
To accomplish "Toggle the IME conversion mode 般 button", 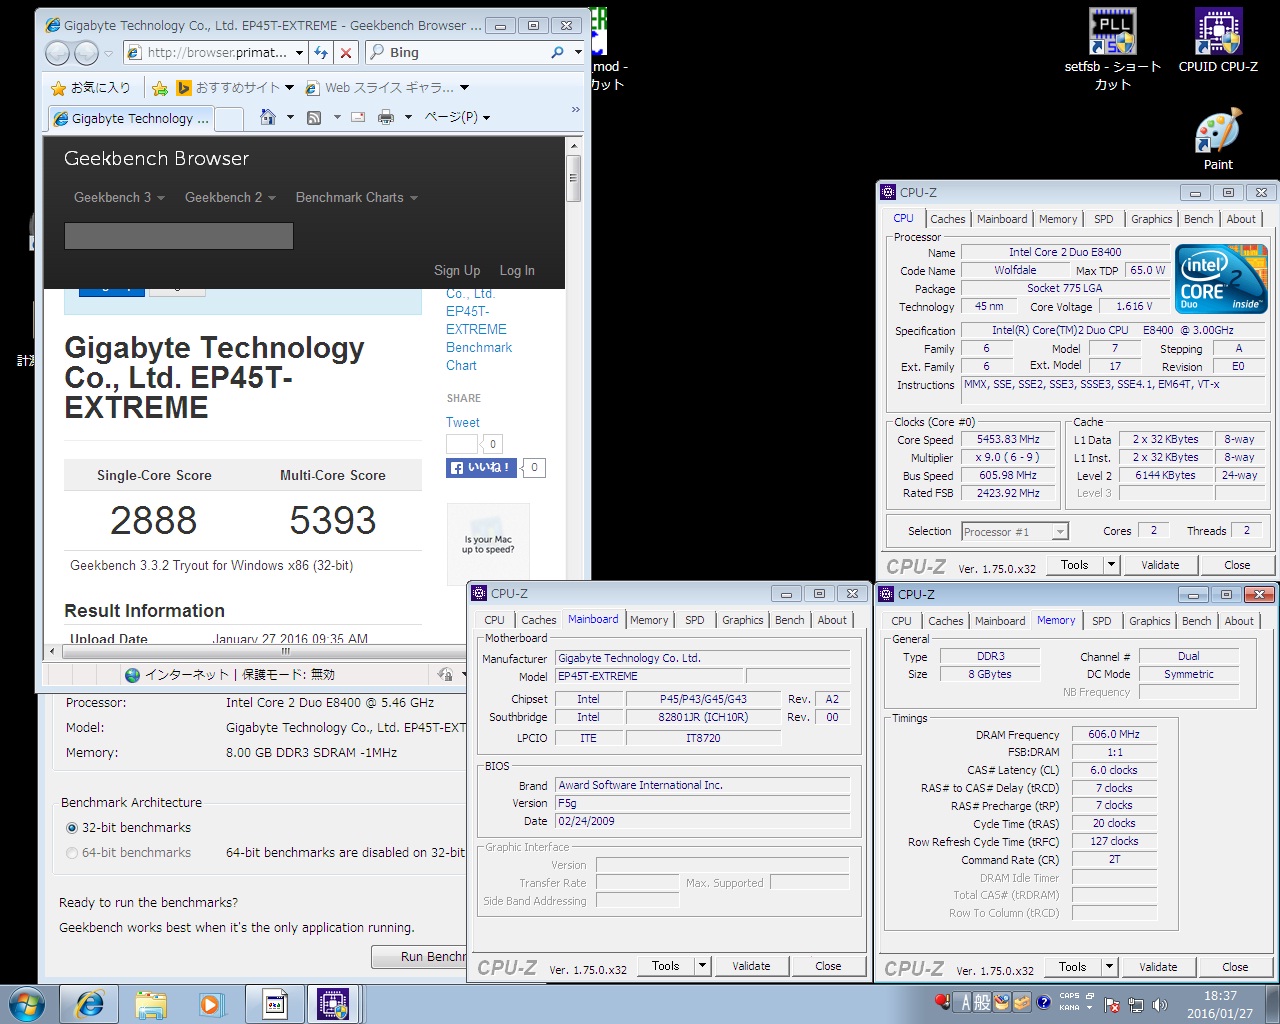I will point(983,1002).
